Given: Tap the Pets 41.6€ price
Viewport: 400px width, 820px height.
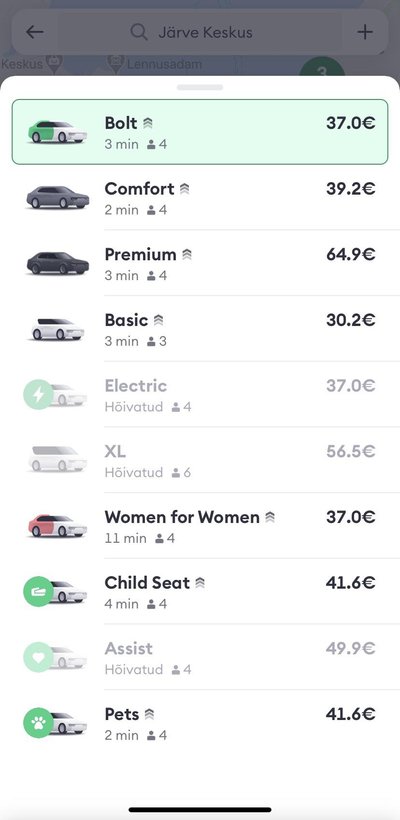Looking at the screenshot, I should click(x=350, y=714).
